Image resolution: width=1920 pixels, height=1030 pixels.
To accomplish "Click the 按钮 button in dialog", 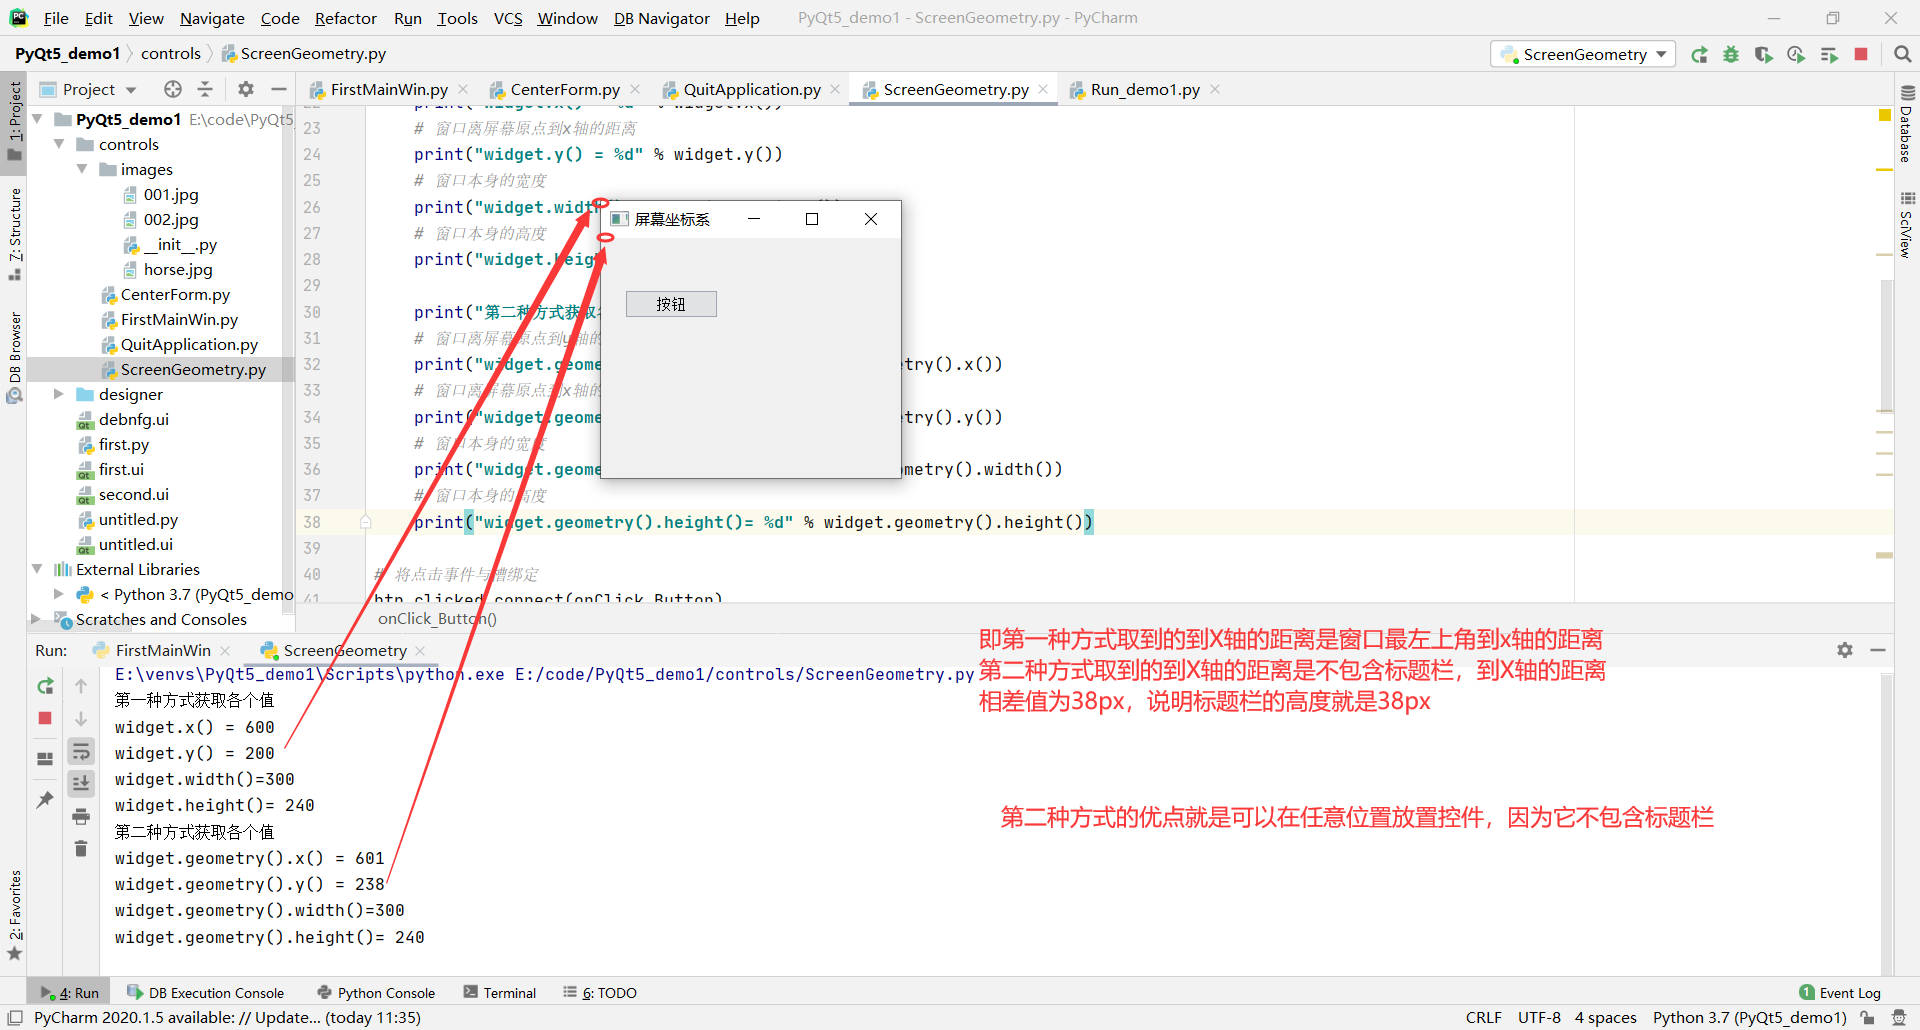I will (x=671, y=304).
